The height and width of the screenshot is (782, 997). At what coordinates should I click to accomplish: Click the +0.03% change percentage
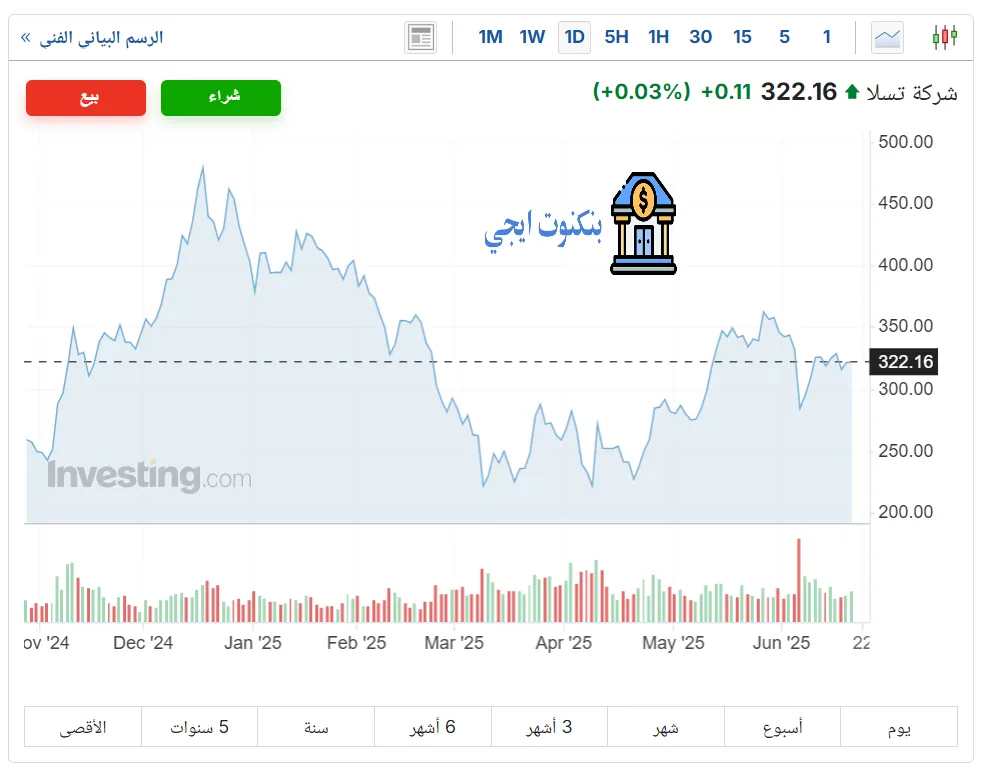[x=642, y=92]
